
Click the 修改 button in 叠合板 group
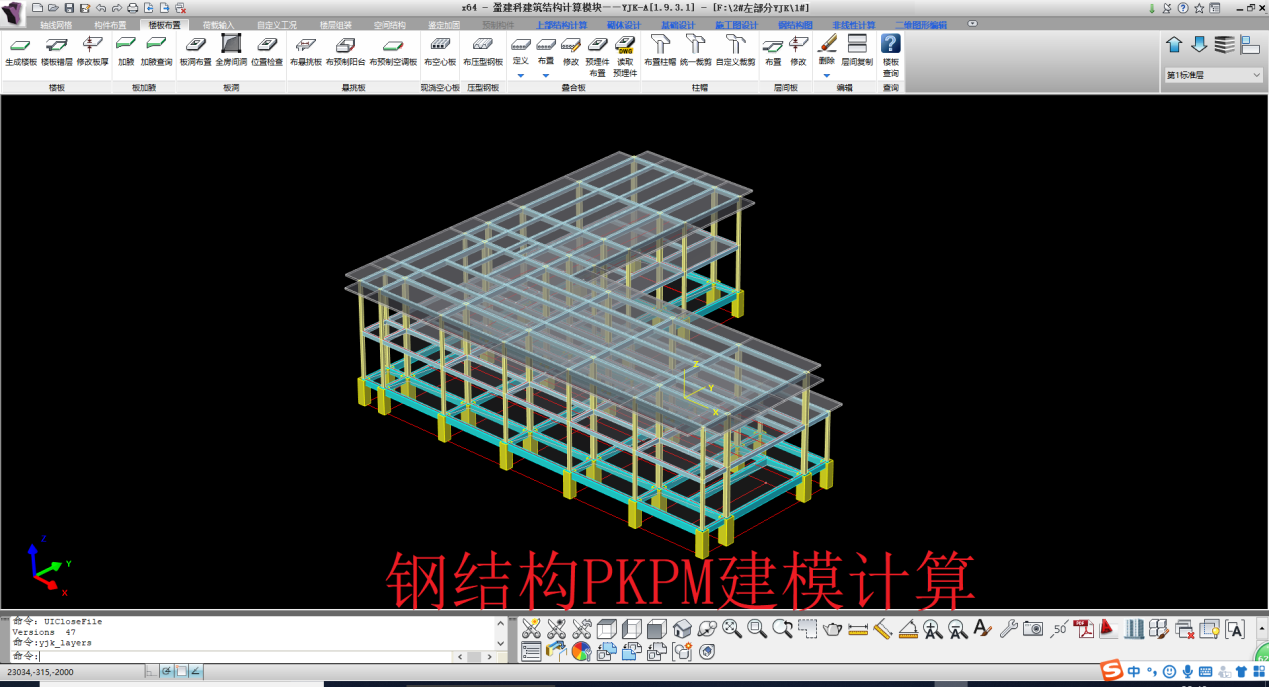(x=571, y=51)
